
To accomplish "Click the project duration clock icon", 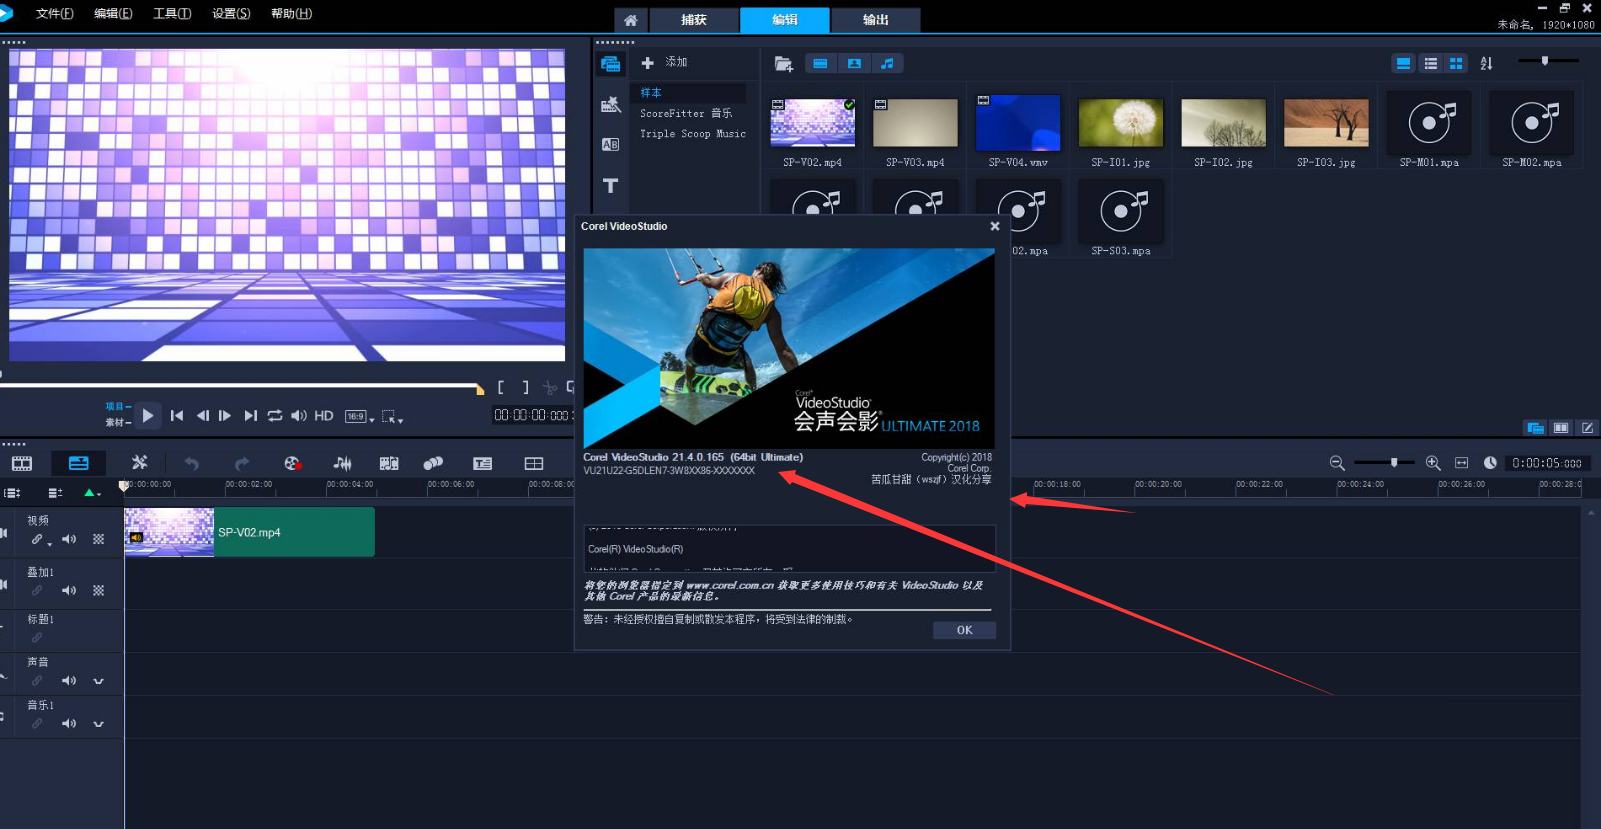I will point(1490,463).
